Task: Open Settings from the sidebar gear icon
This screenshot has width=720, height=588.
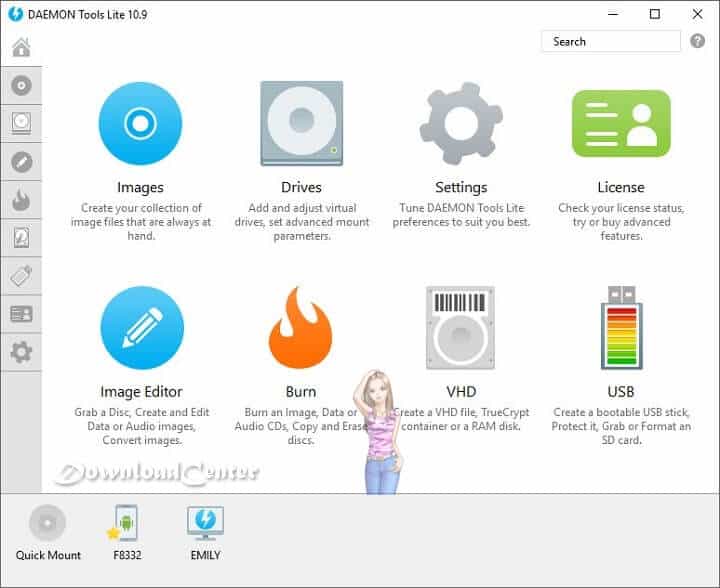Action: (x=22, y=353)
